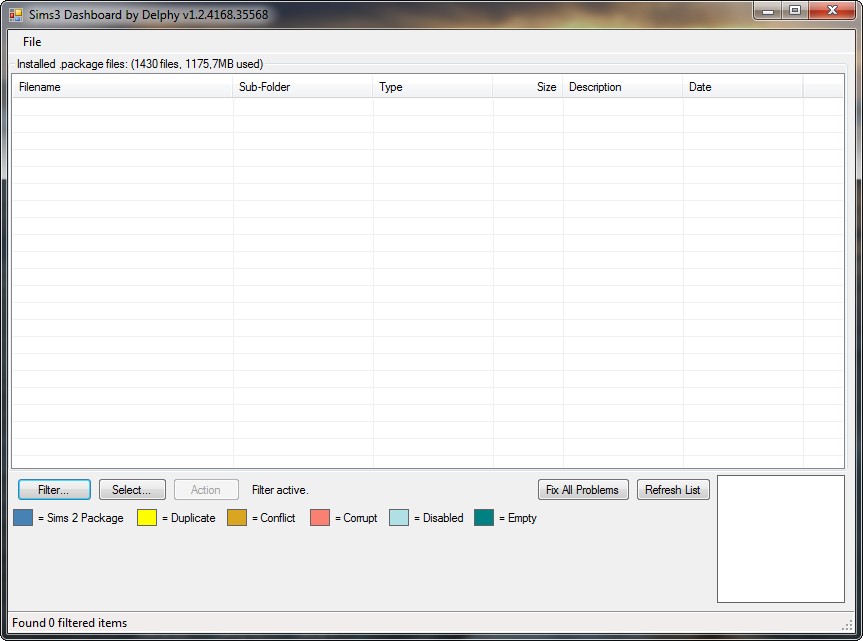863x641 pixels.
Task: Click the Fix All Problems button
Action: click(x=583, y=490)
